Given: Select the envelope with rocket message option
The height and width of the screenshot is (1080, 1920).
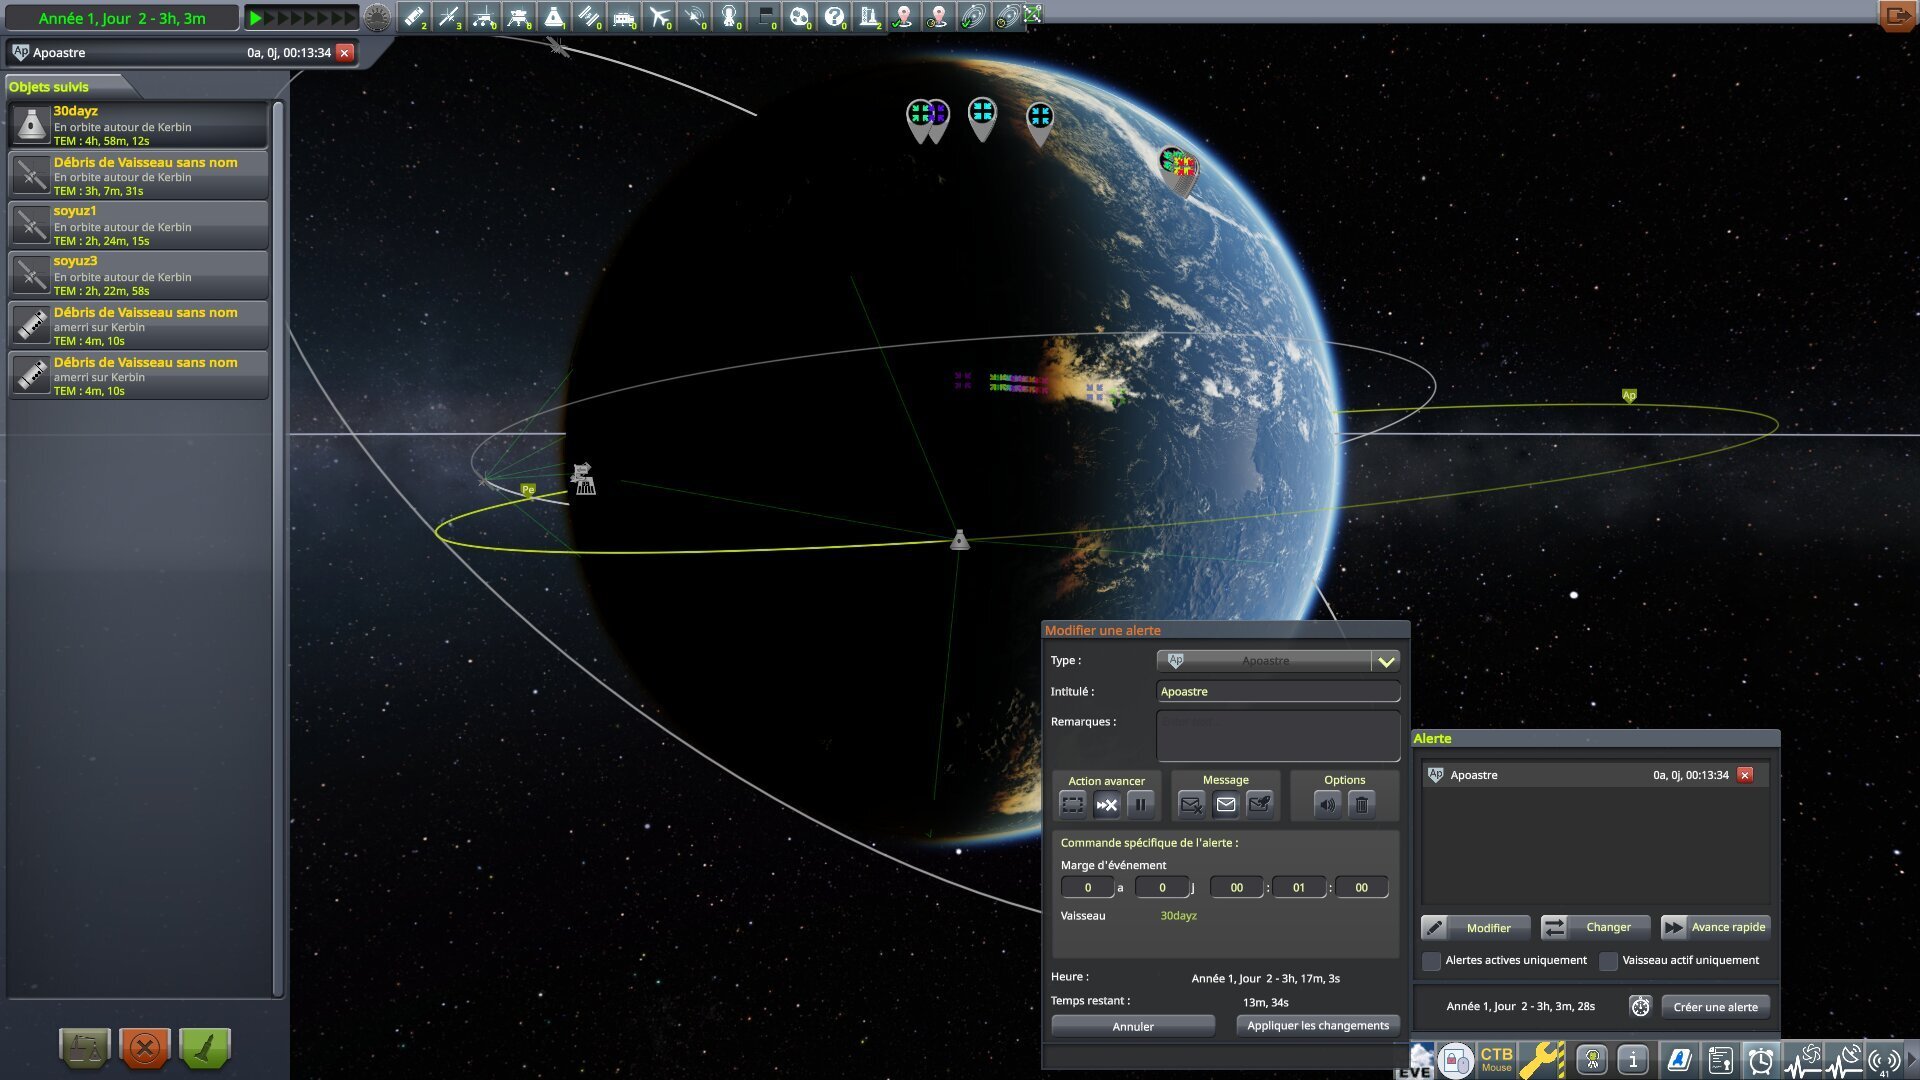Looking at the screenshot, I should [x=1260, y=804].
